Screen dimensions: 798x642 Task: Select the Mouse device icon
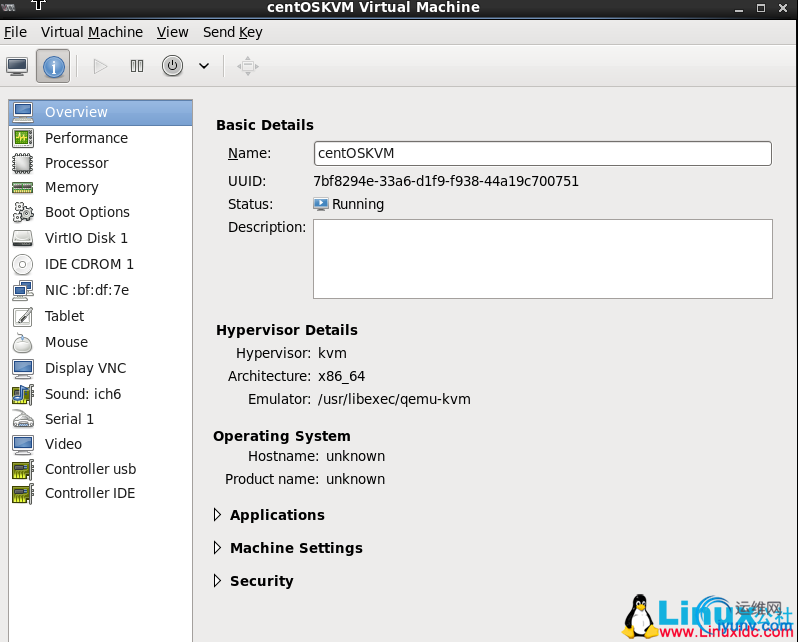coord(23,343)
